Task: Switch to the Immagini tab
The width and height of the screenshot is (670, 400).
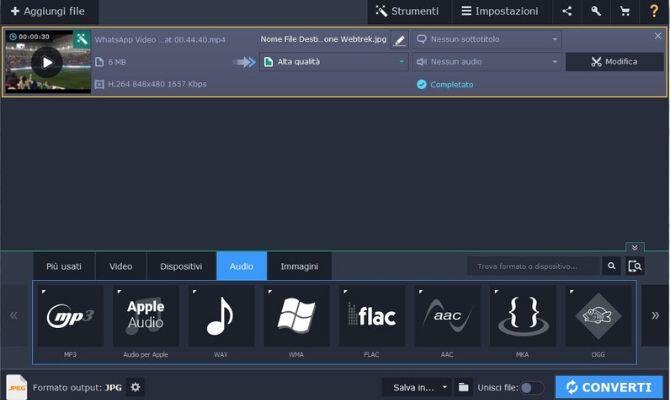Action: [299, 266]
